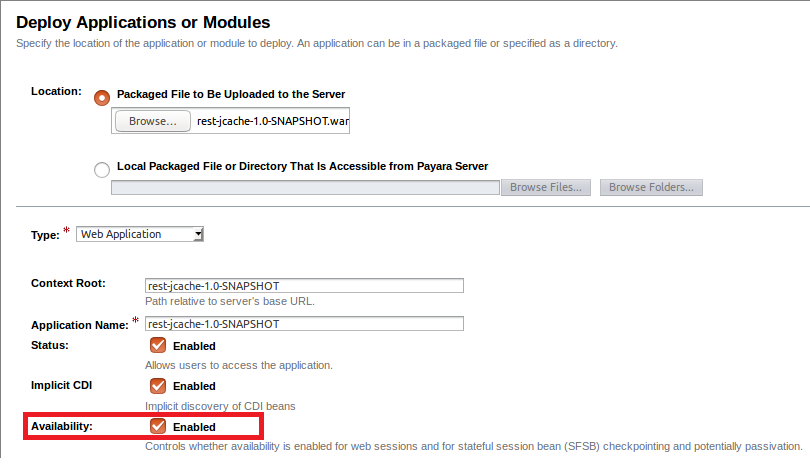Click the Local Packaged File or Directory label
Image resolution: width=810 pixels, height=471 pixels.
(302, 166)
